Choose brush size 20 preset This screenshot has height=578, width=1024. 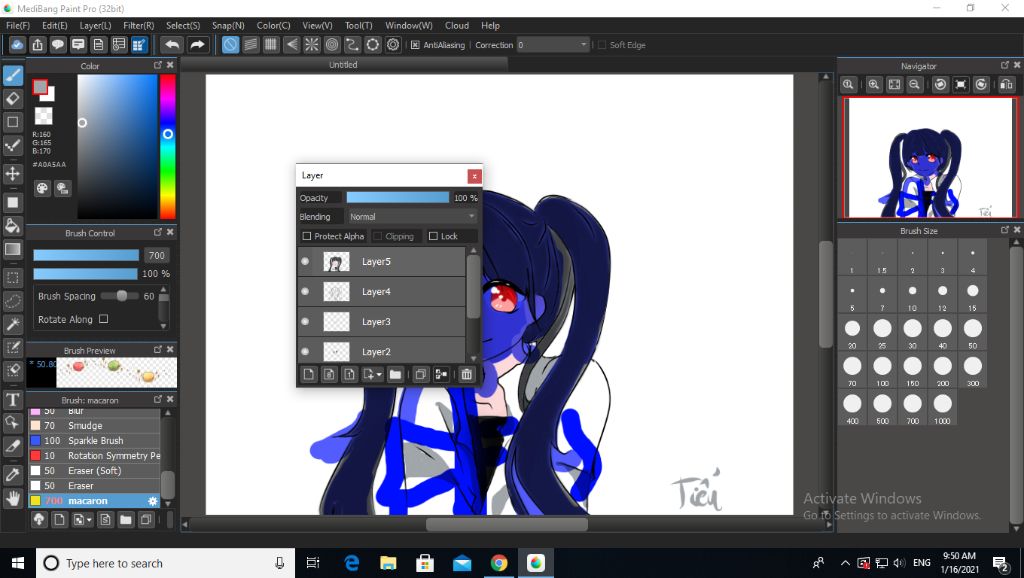pyautogui.click(x=852, y=332)
